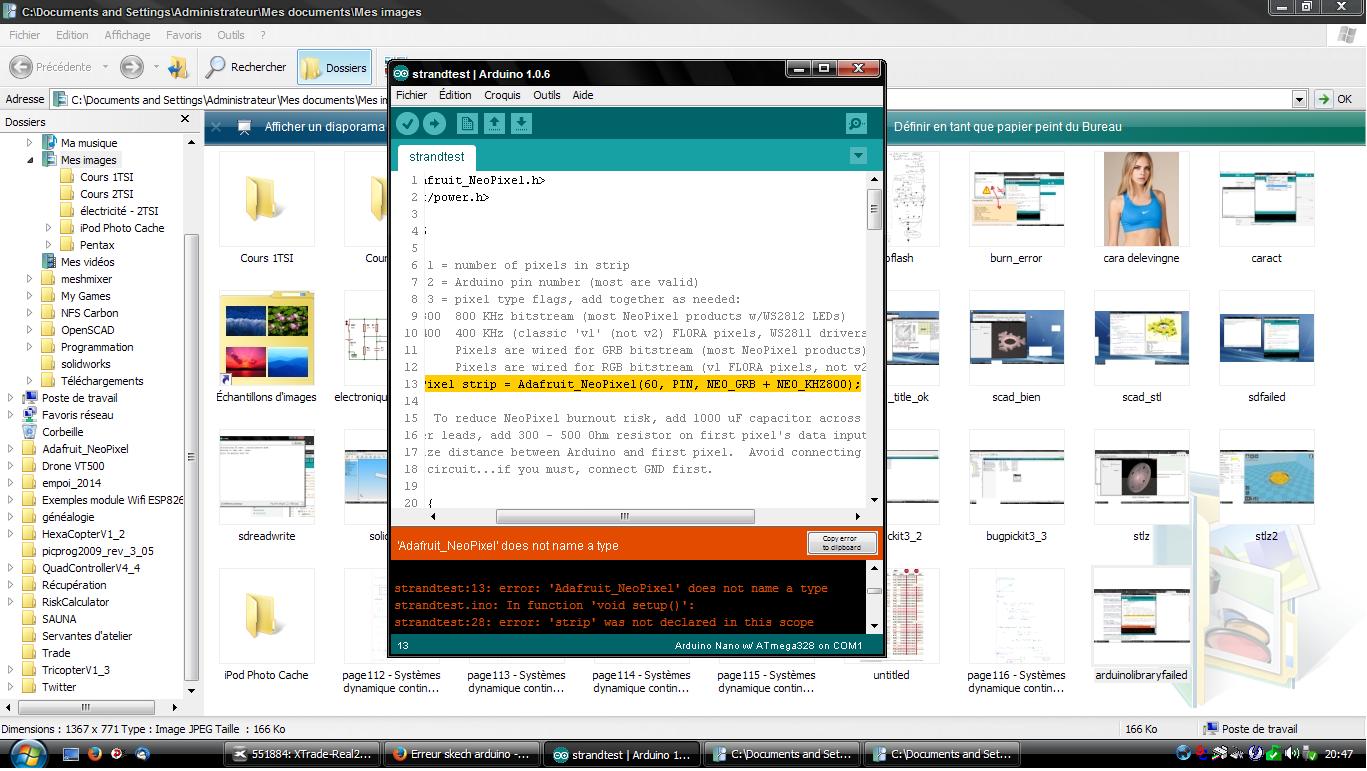
Task: Expand the Programmation tree node
Action: (29, 347)
